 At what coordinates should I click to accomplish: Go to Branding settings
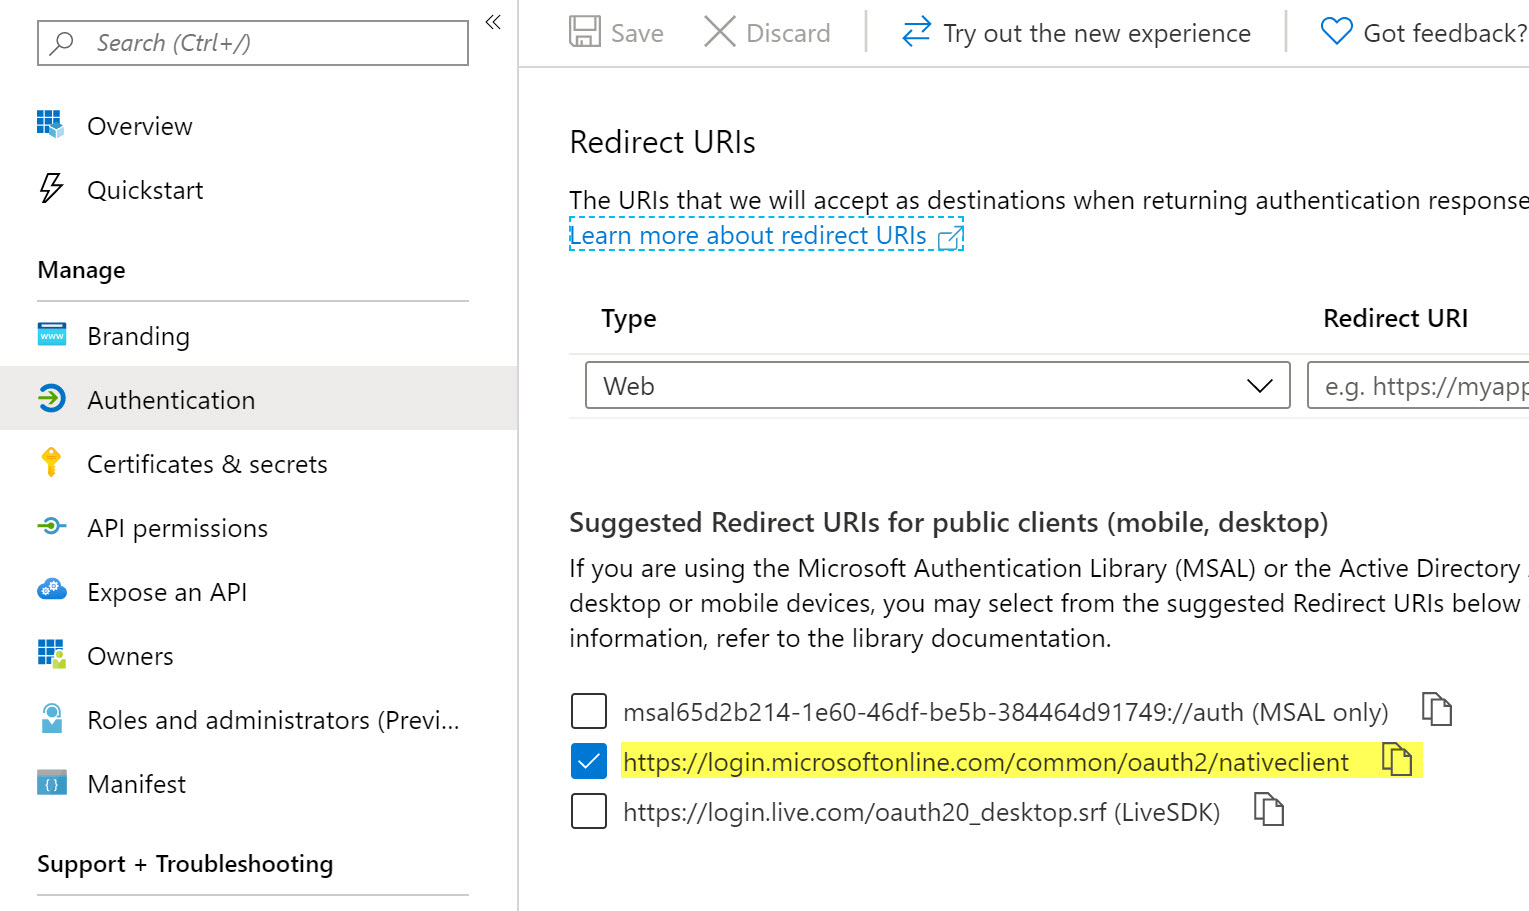[138, 336]
